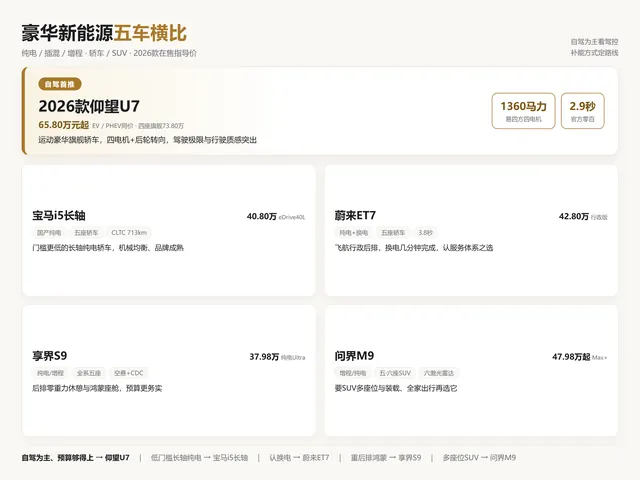The image size is (640, 480).
Task: Click the Max+ trim label
Action: click(x=600, y=358)
